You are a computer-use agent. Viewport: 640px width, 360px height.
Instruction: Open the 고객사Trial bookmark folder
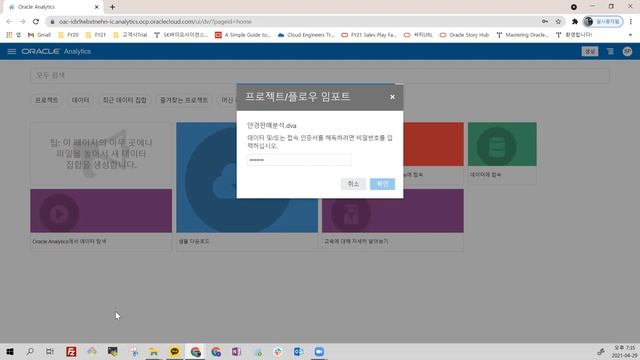pos(130,35)
